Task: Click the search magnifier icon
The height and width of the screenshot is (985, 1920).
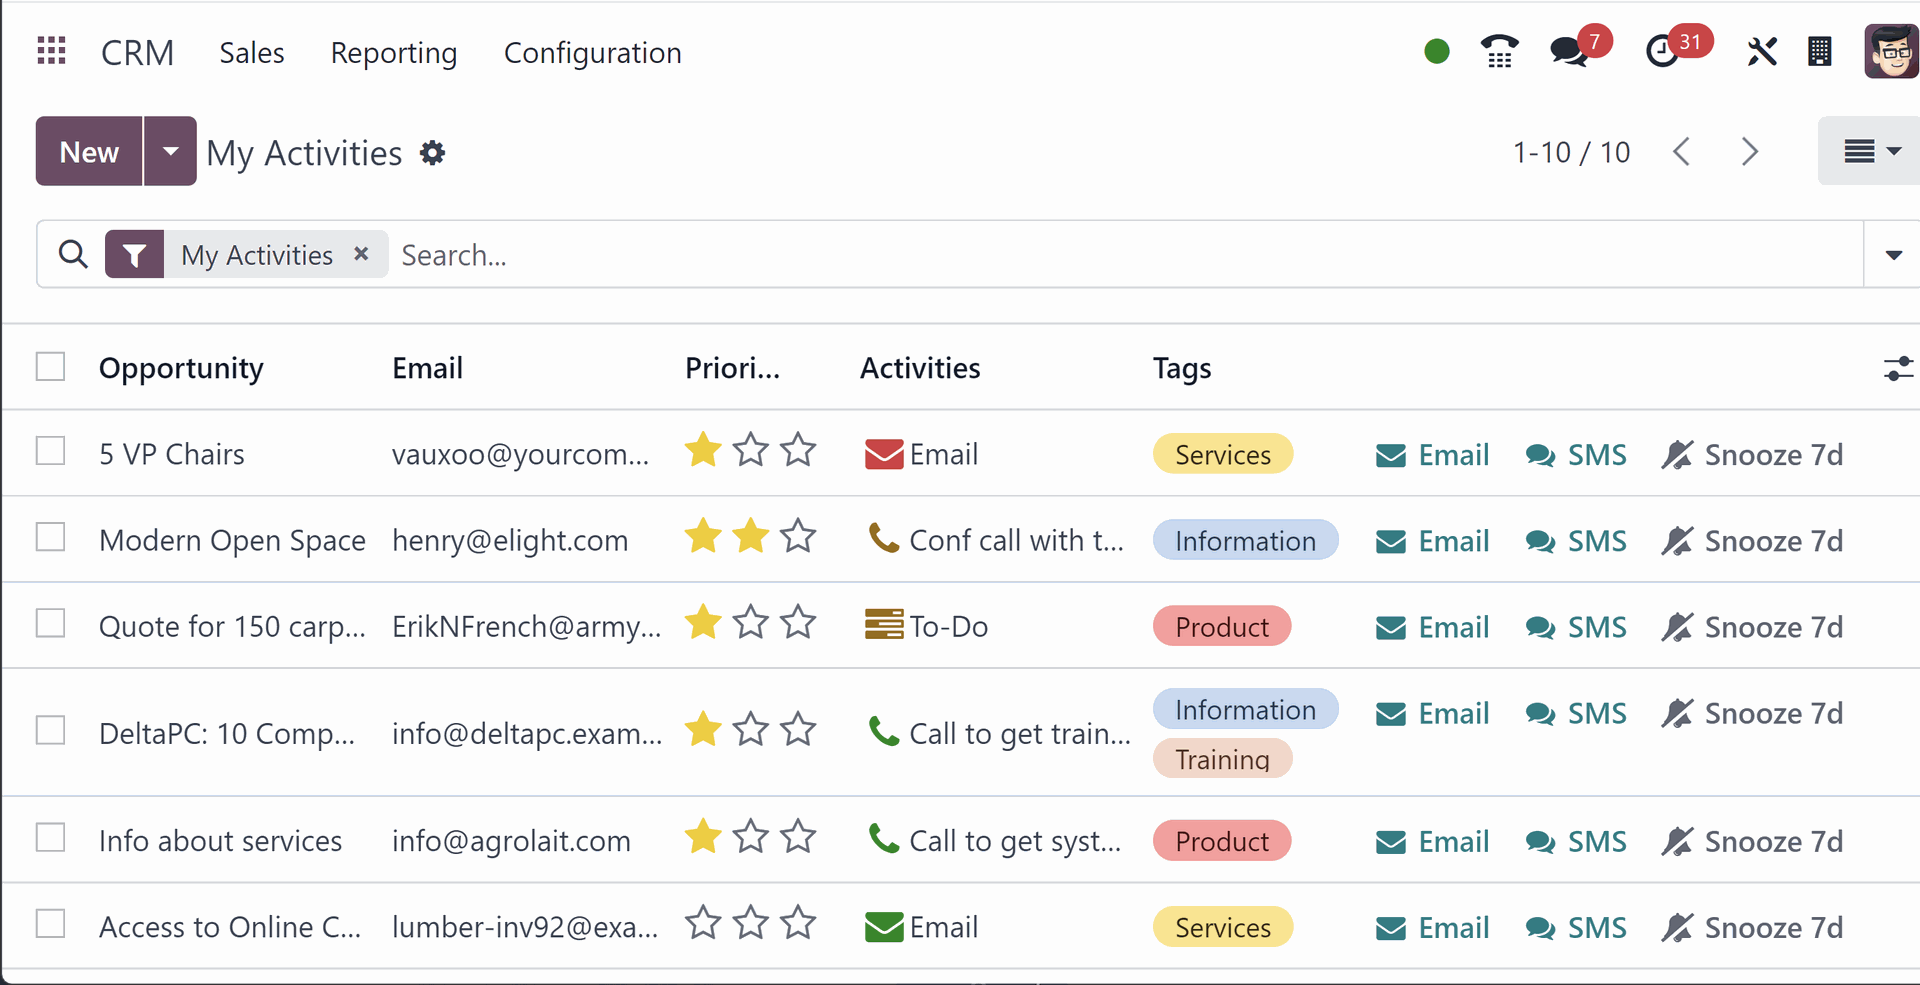Action: (x=73, y=254)
